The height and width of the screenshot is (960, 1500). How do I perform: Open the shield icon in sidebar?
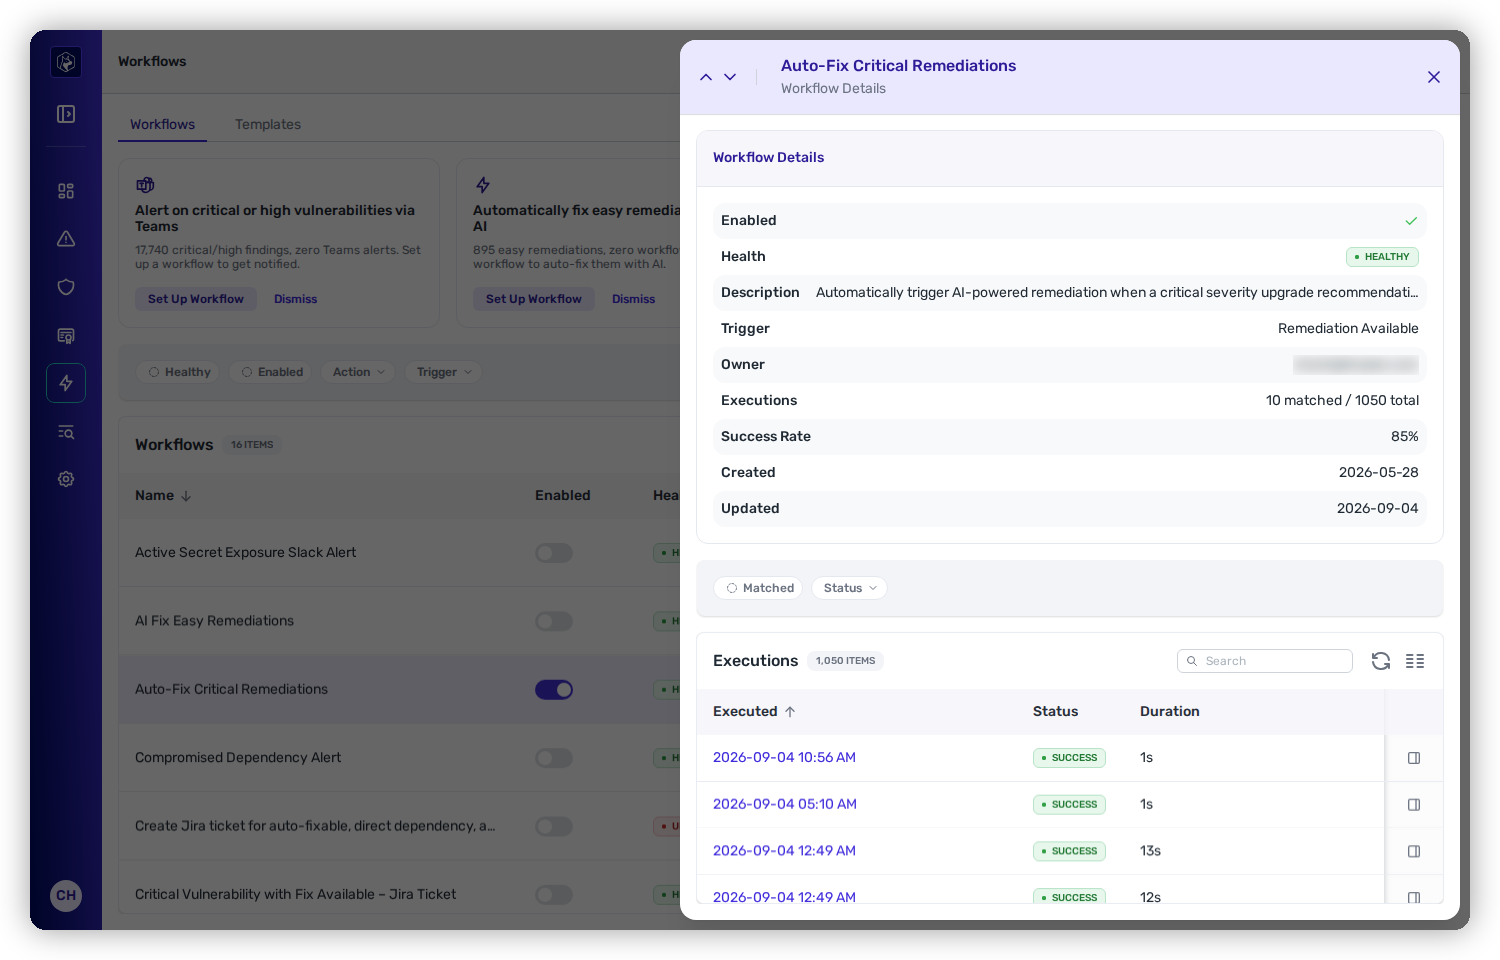tap(66, 287)
